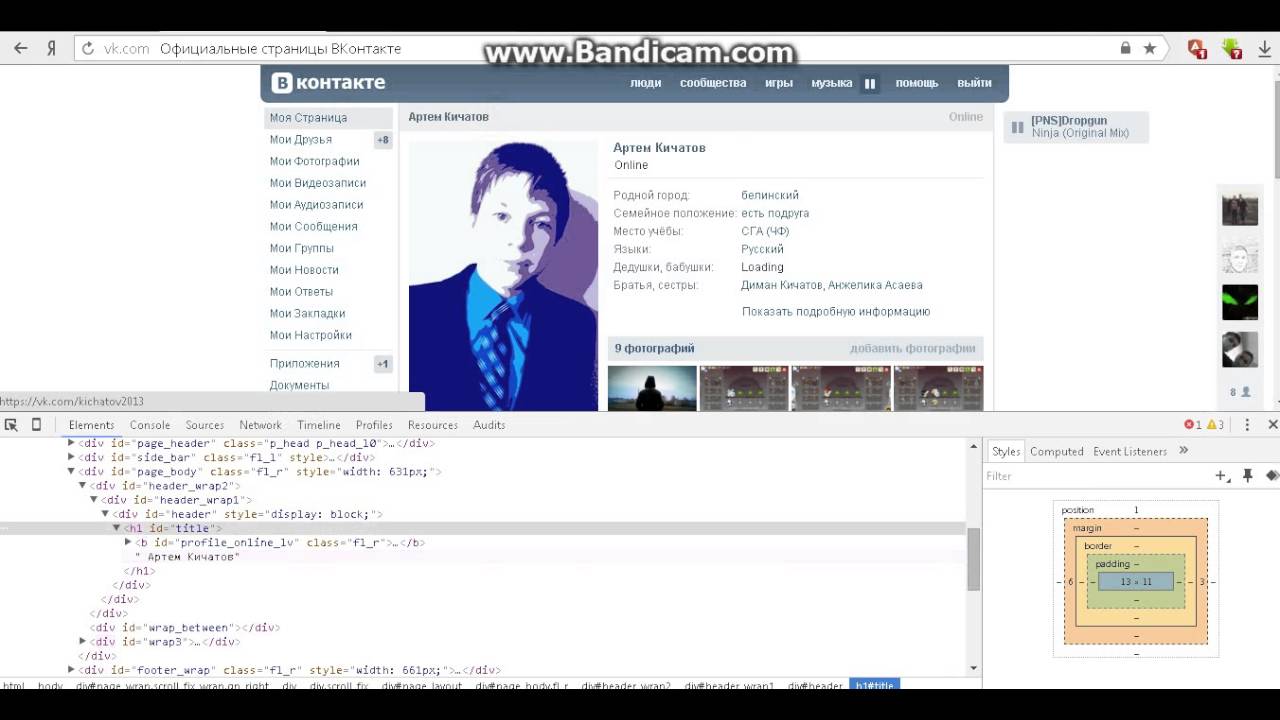Screen dimensions: 1280x720
Task: Toggle device mode mobile icon in DevTools
Action: (x=36, y=425)
